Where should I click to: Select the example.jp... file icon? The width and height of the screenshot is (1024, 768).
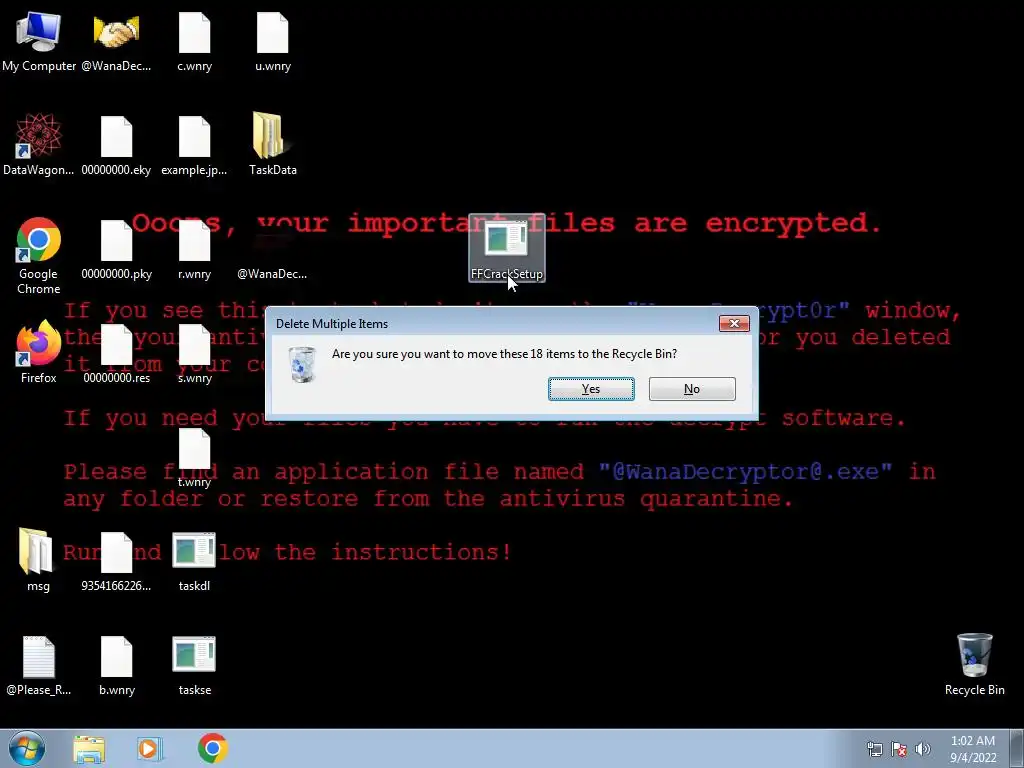click(x=195, y=145)
